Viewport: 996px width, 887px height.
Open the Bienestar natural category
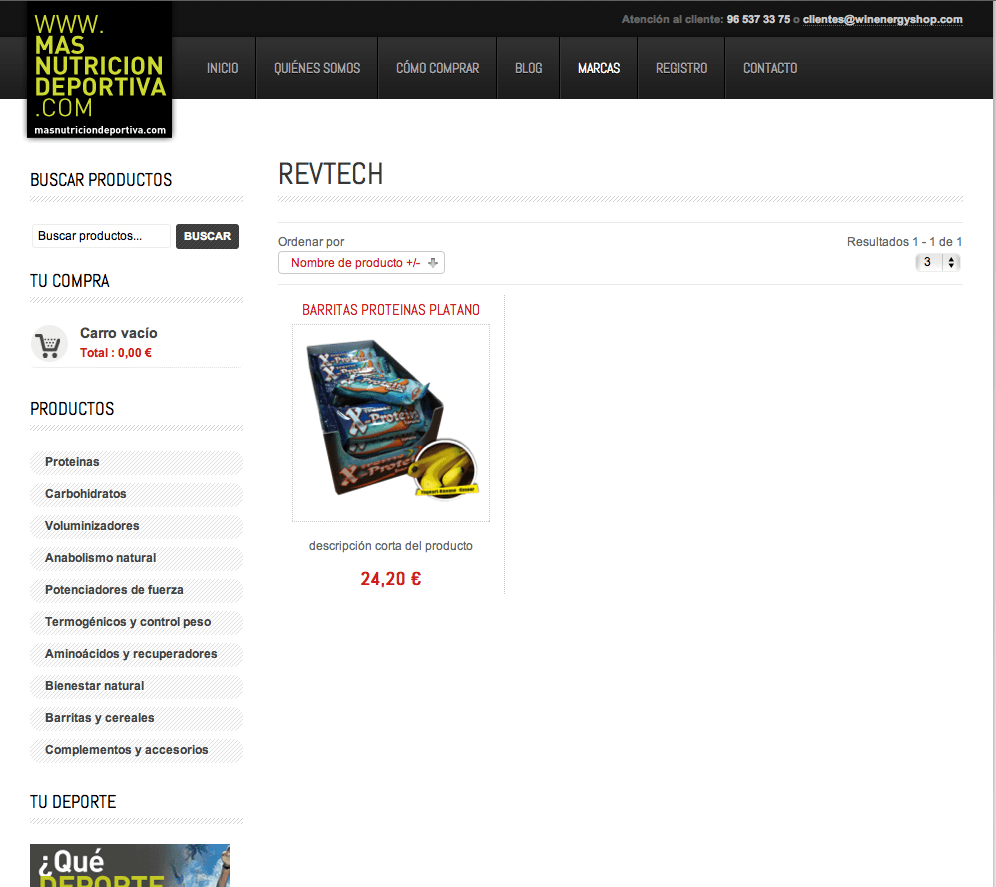(x=137, y=686)
